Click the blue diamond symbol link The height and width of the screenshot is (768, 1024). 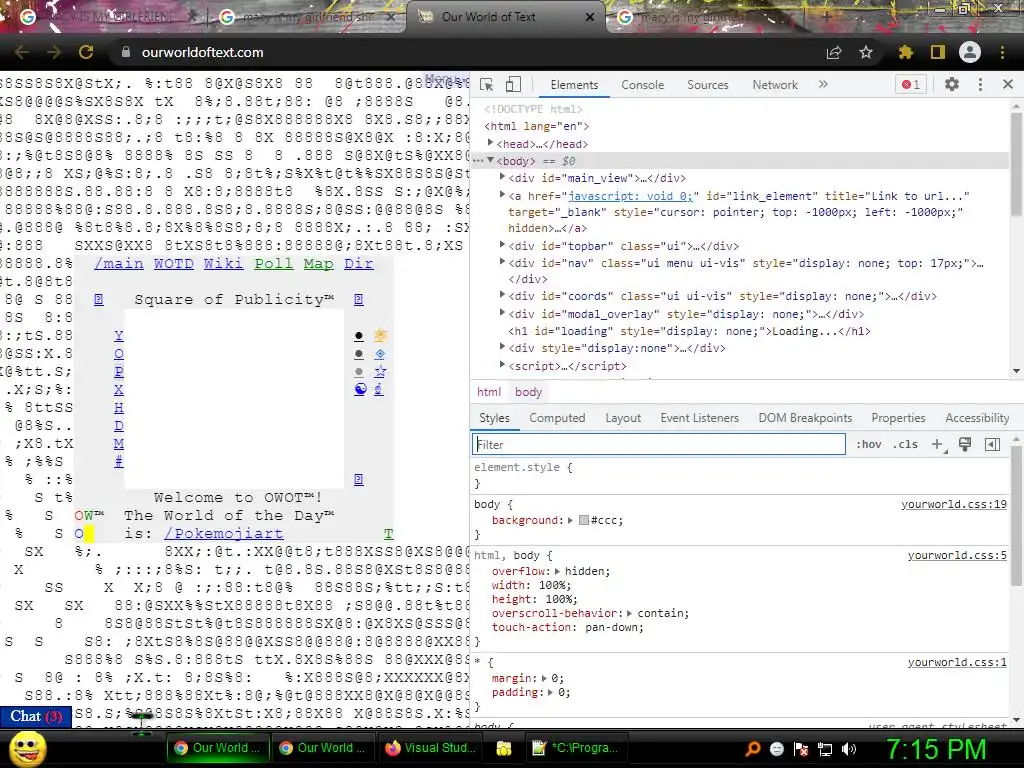379,353
